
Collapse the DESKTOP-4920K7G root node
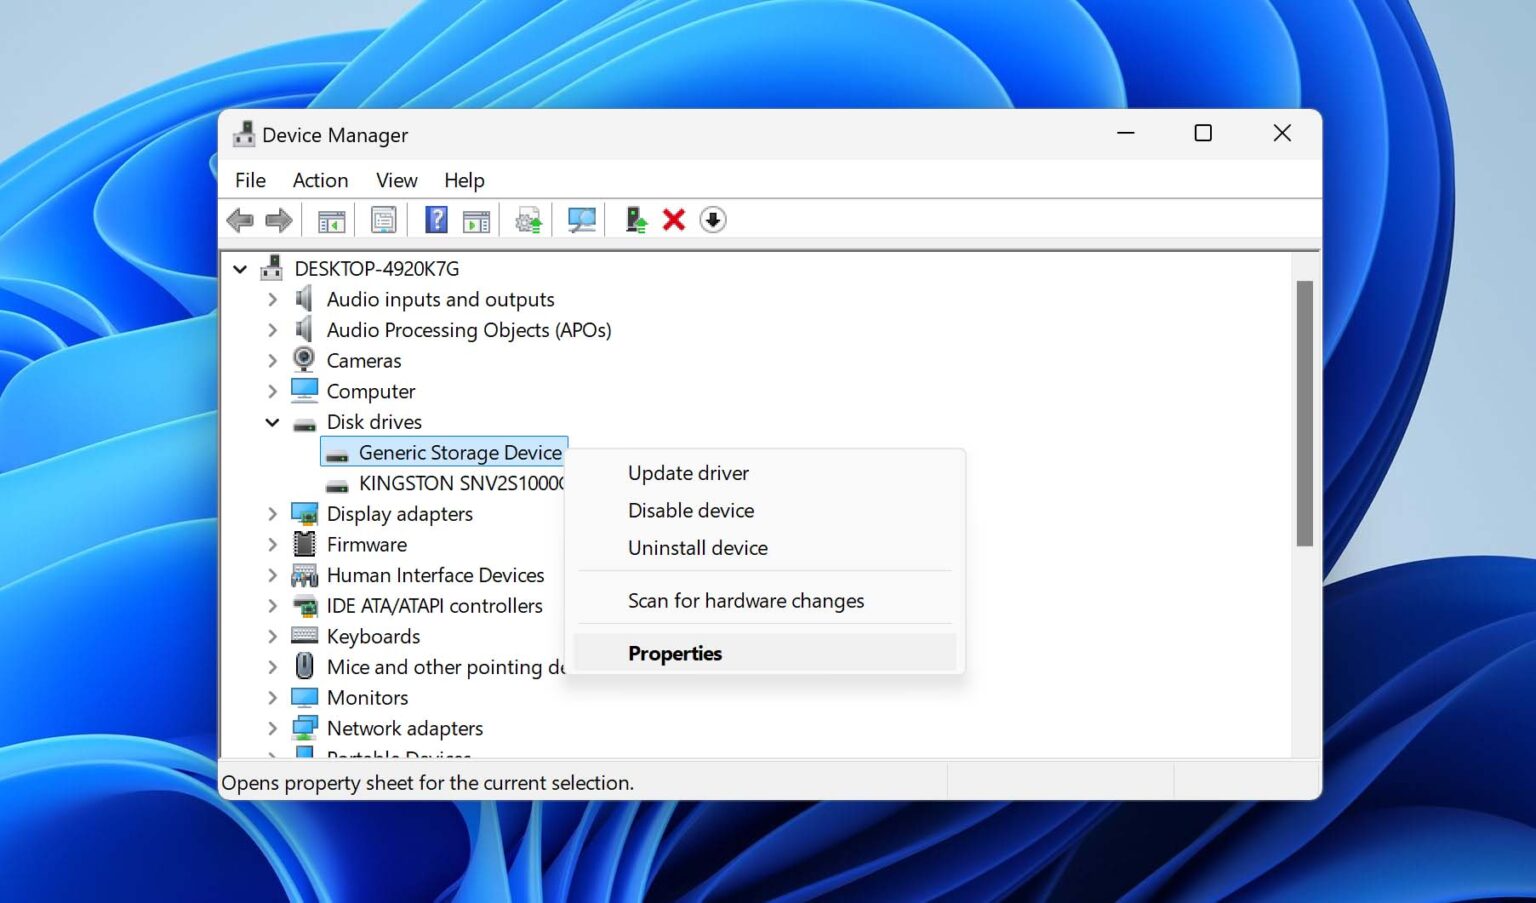(x=240, y=268)
